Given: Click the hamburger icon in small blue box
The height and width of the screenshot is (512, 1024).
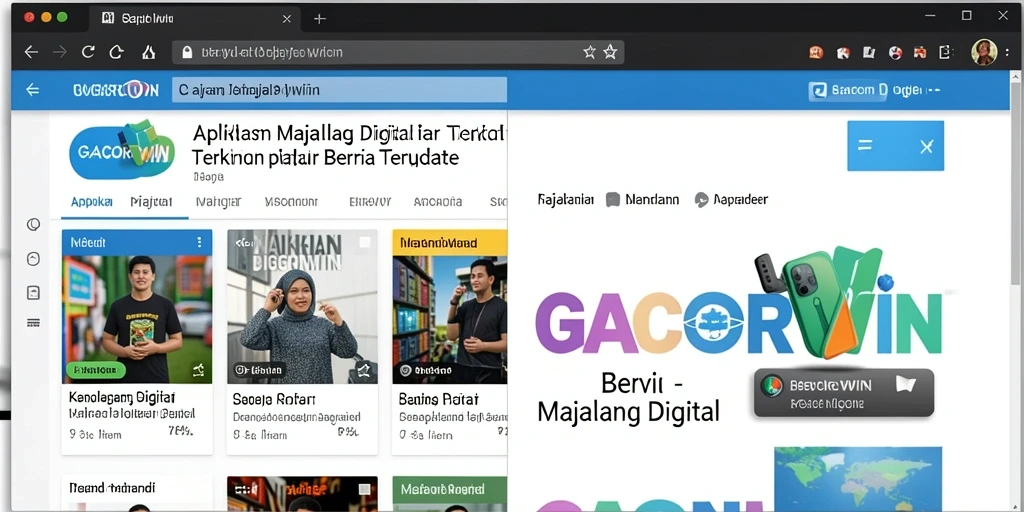Looking at the screenshot, I should (x=865, y=146).
